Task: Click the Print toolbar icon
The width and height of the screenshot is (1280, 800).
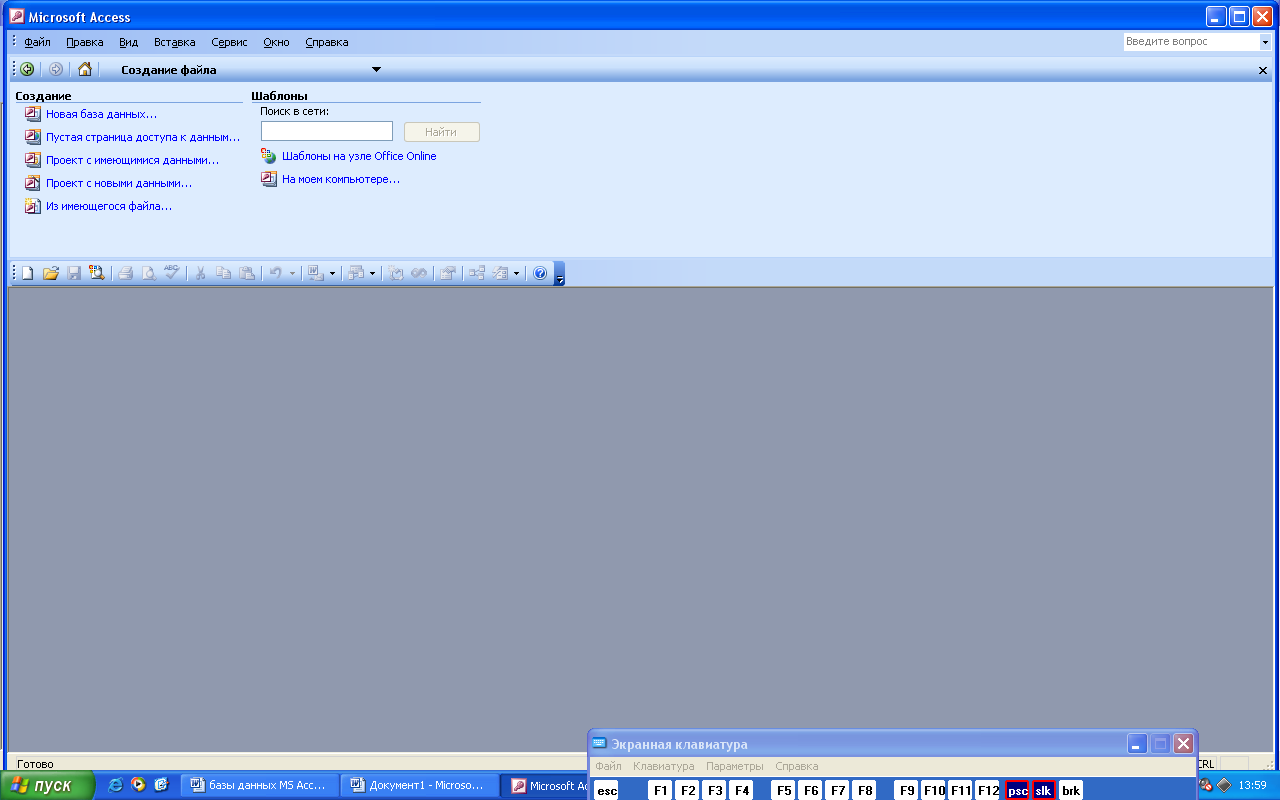Action: pyautogui.click(x=126, y=273)
